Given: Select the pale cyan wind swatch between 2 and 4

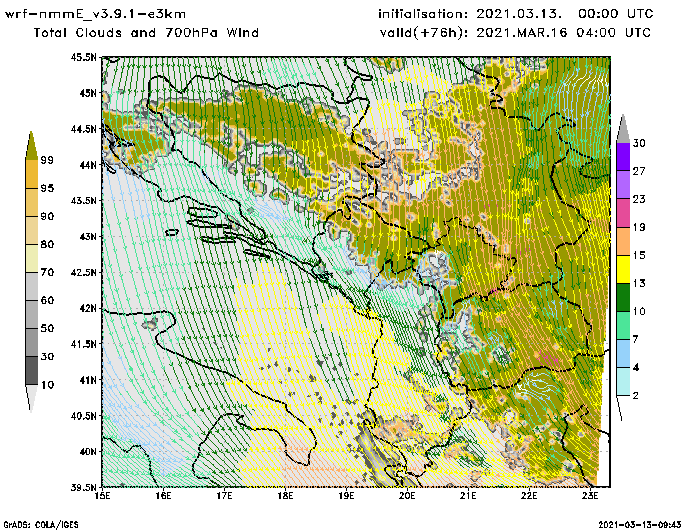Looking at the screenshot, I should click(x=623, y=382).
